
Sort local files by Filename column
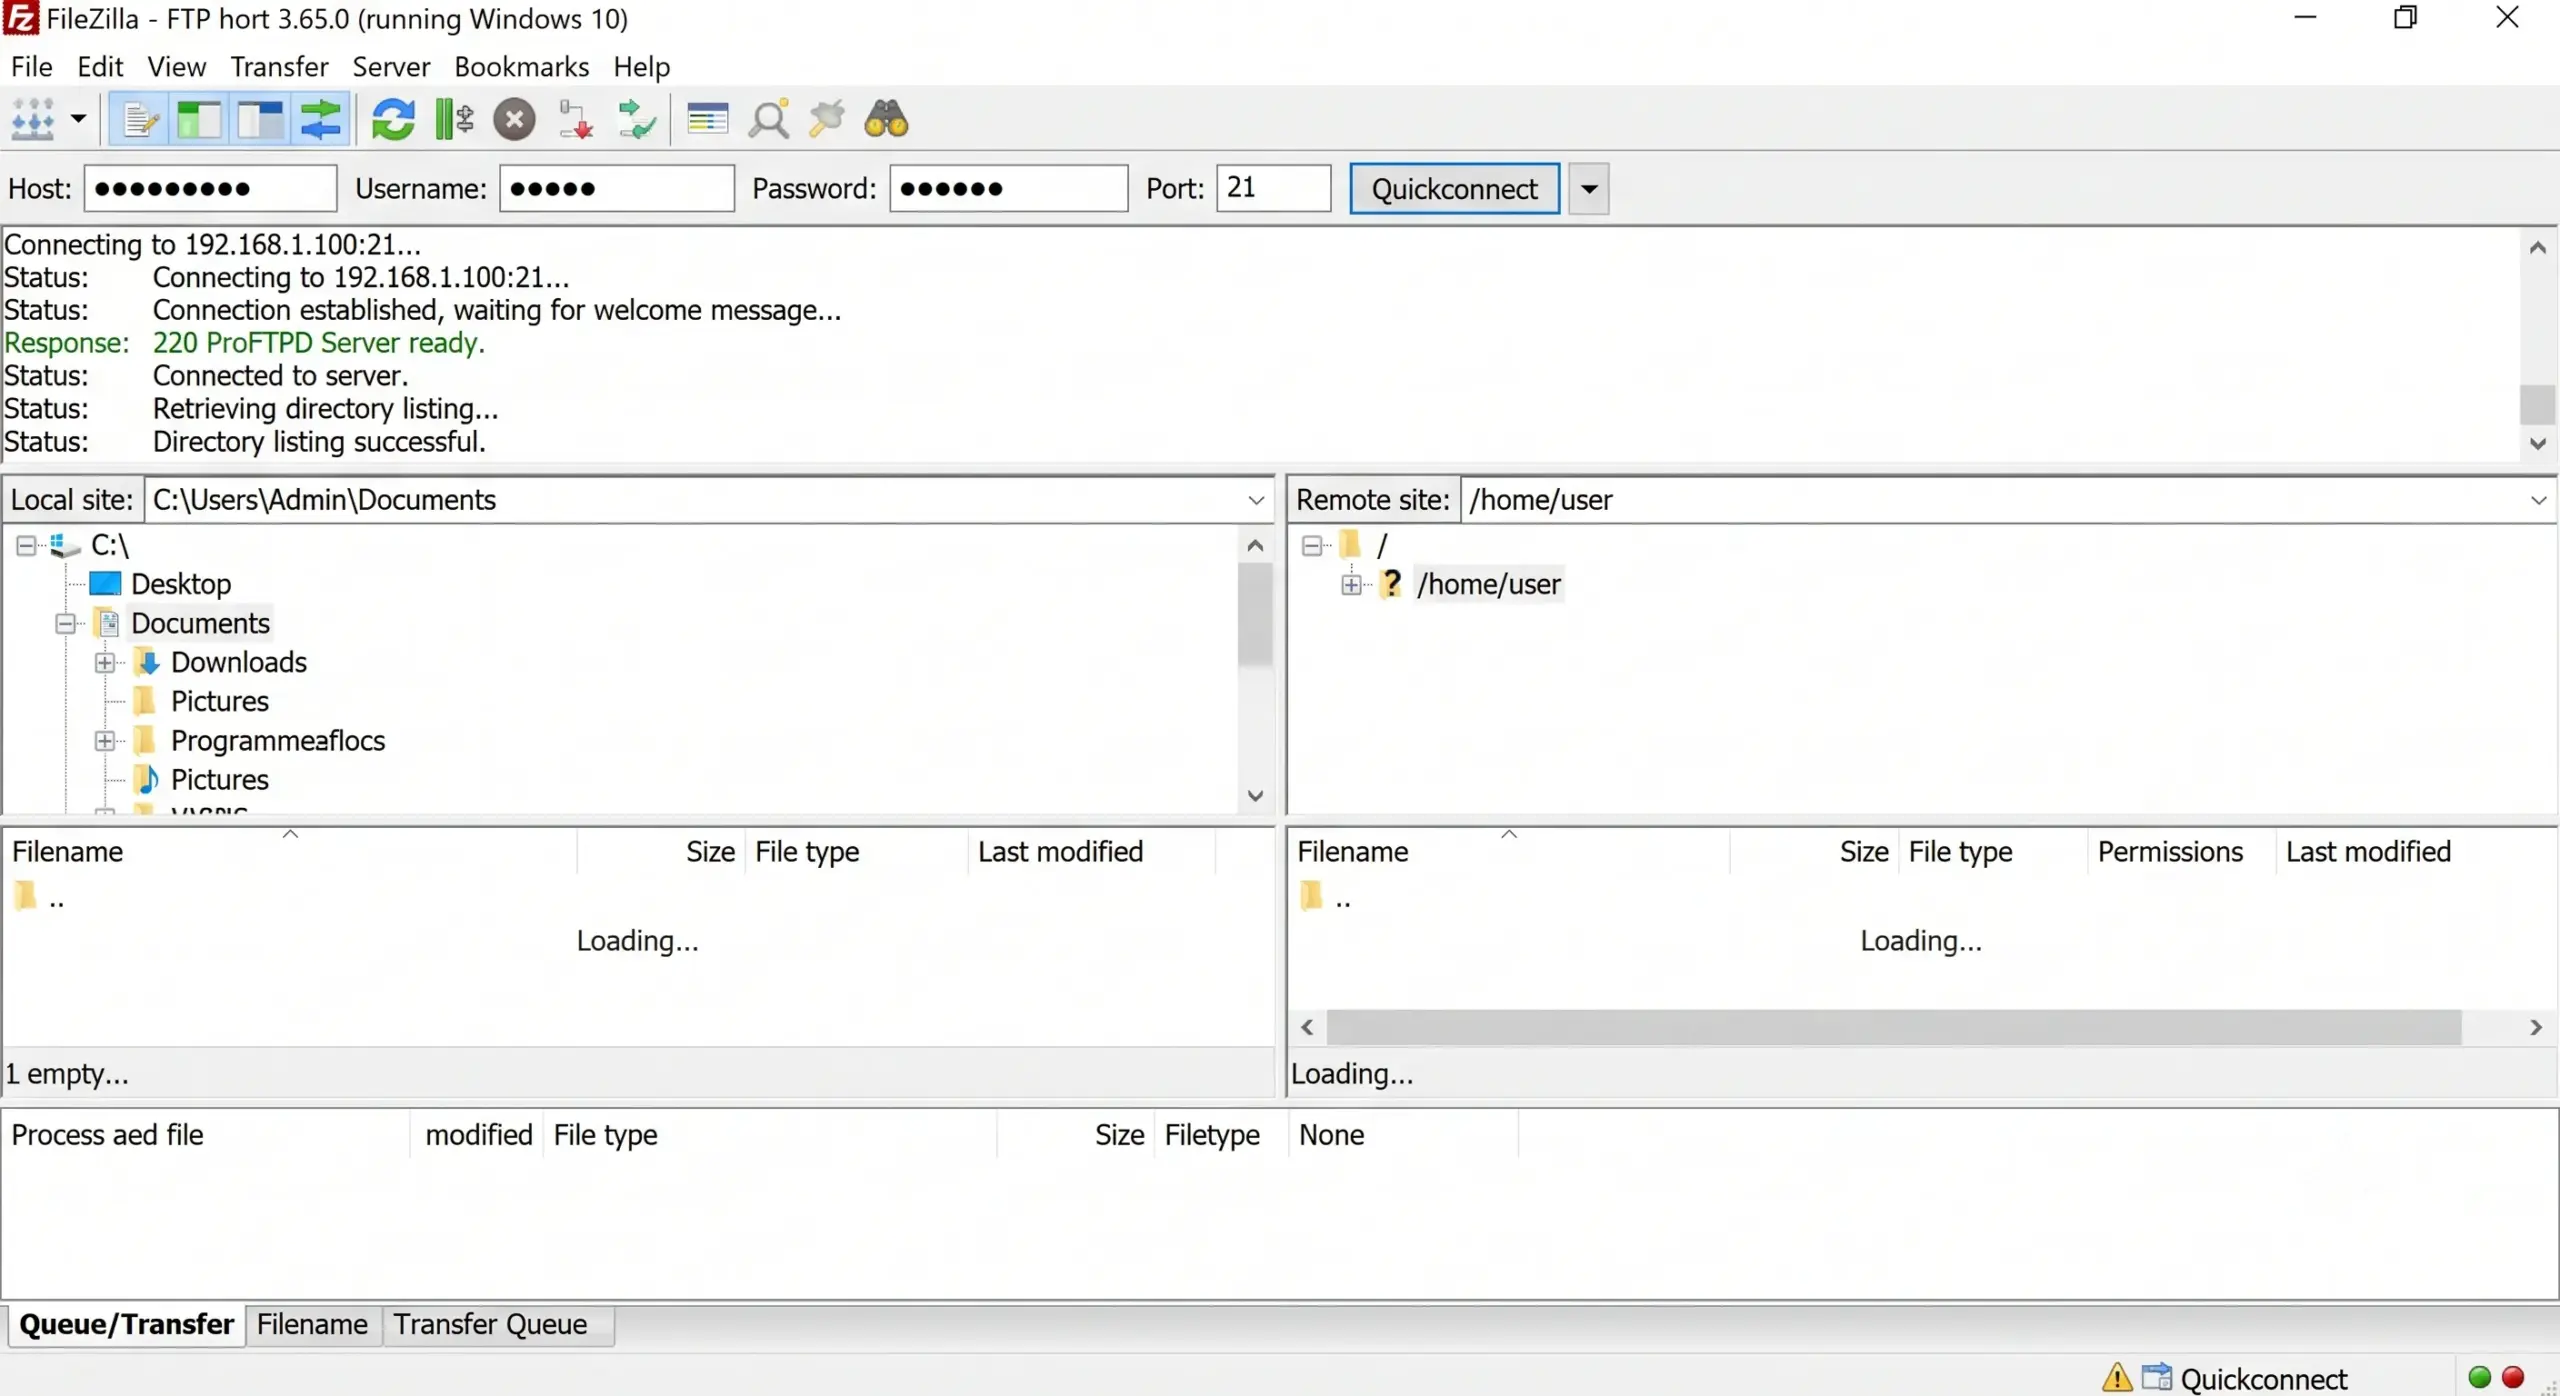pos(290,852)
